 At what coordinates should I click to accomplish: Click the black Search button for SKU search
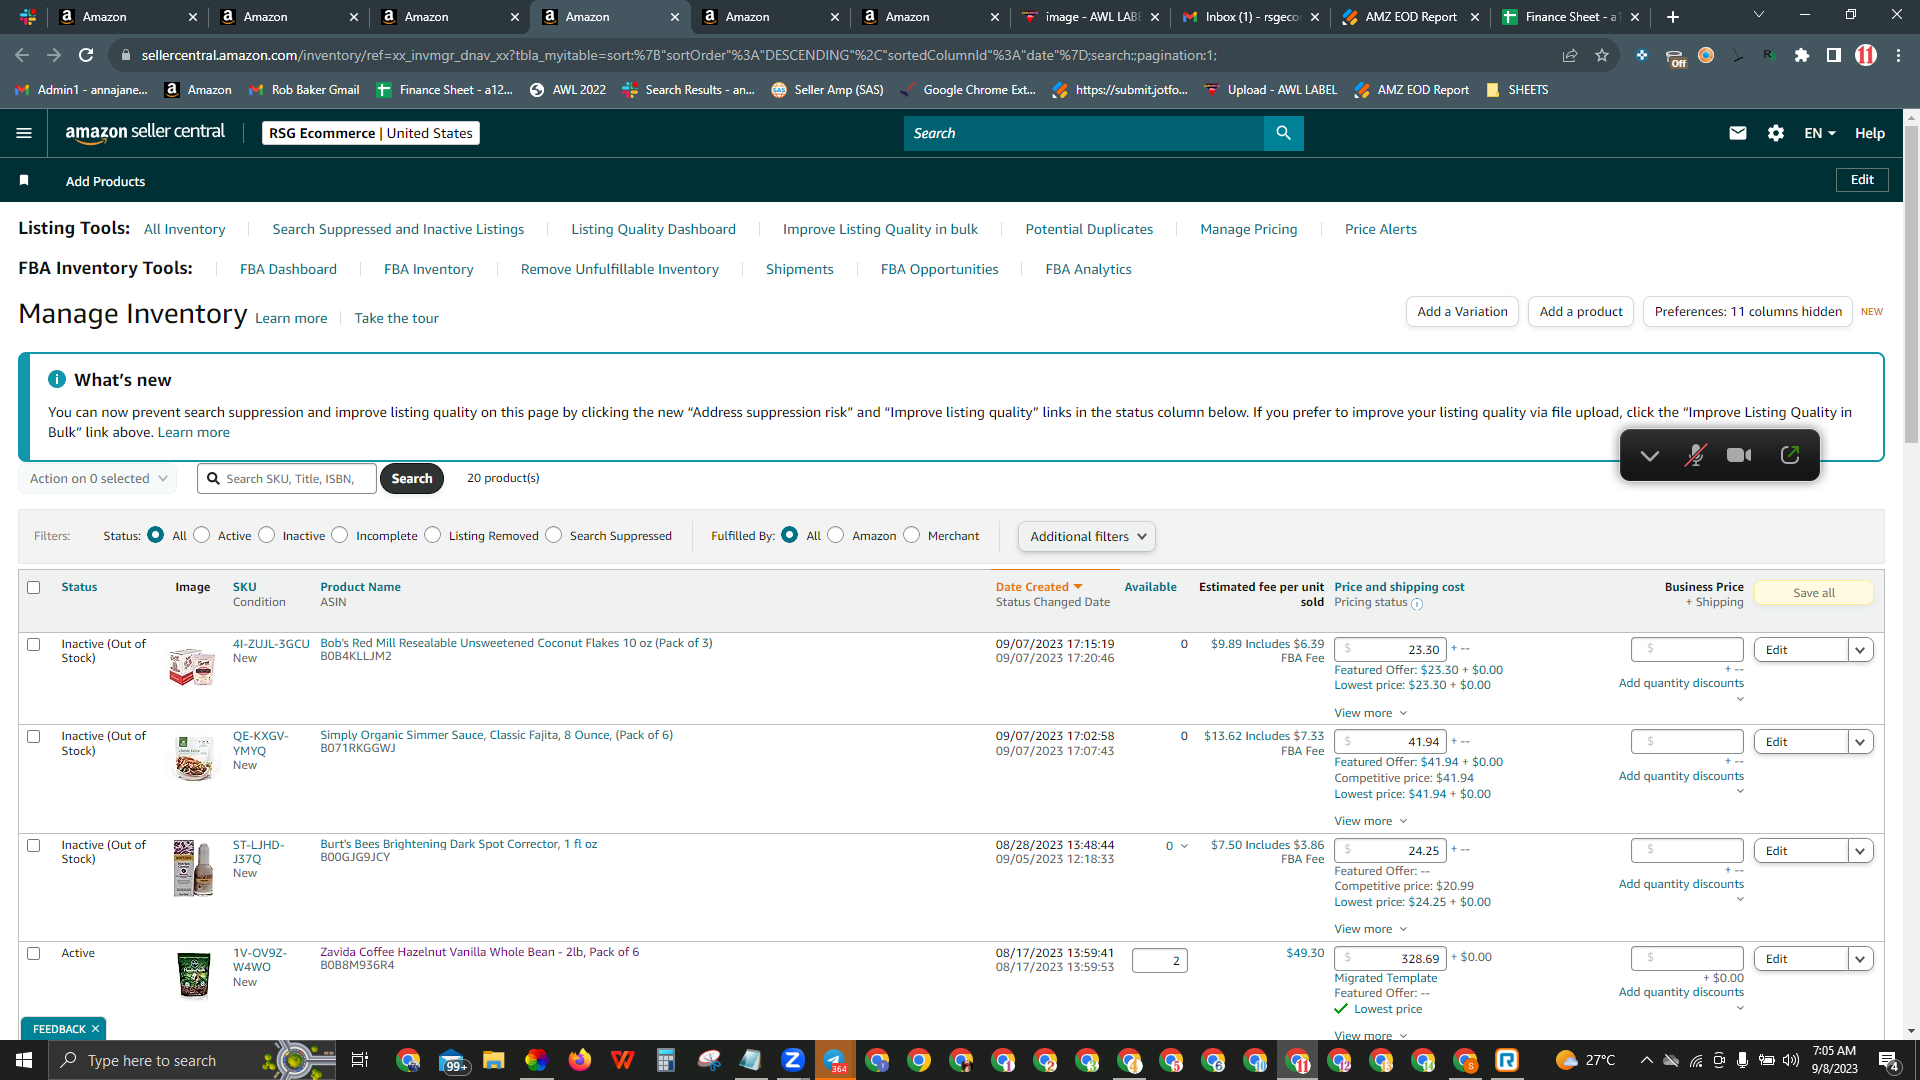pos(412,479)
